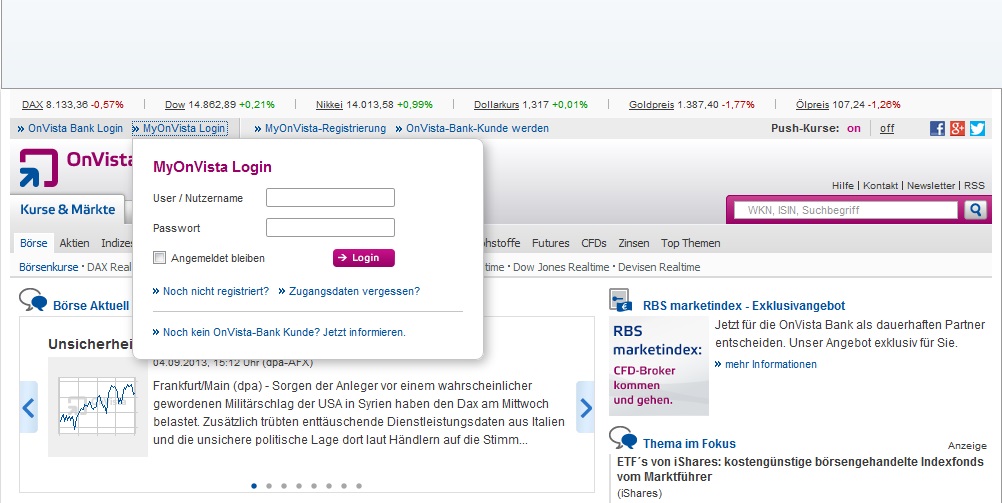
Task: Show the next news slide arrow
Action: tap(585, 407)
